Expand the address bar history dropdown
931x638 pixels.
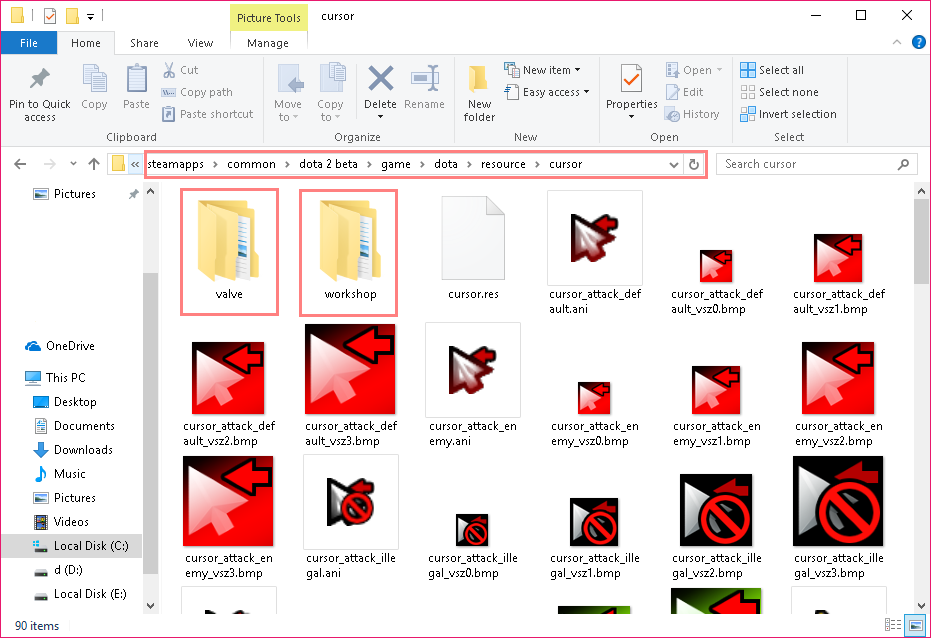[673, 164]
